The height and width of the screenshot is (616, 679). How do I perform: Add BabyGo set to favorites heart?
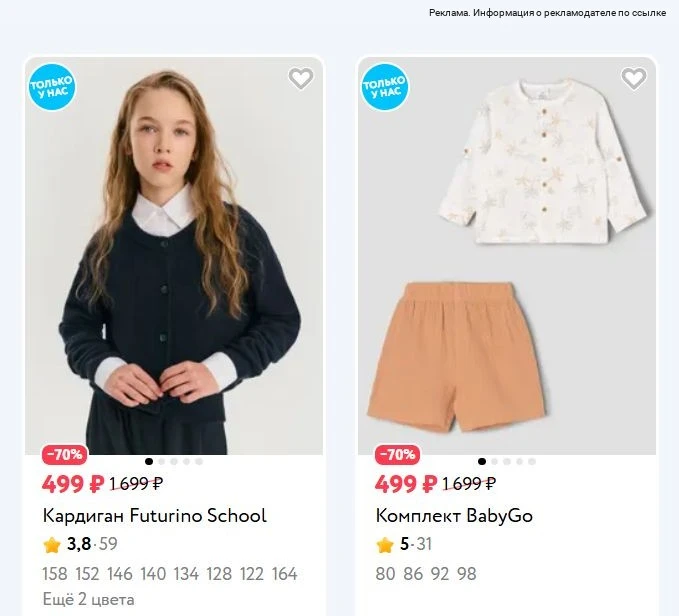pyautogui.click(x=634, y=79)
